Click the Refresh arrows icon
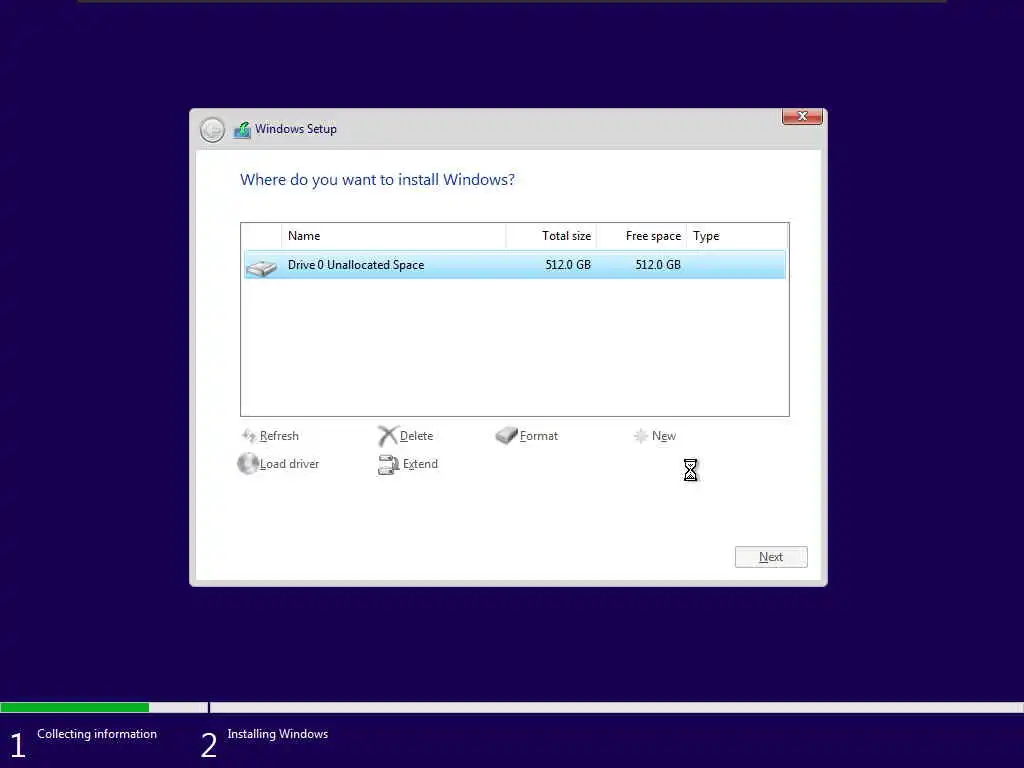 click(x=249, y=436)
